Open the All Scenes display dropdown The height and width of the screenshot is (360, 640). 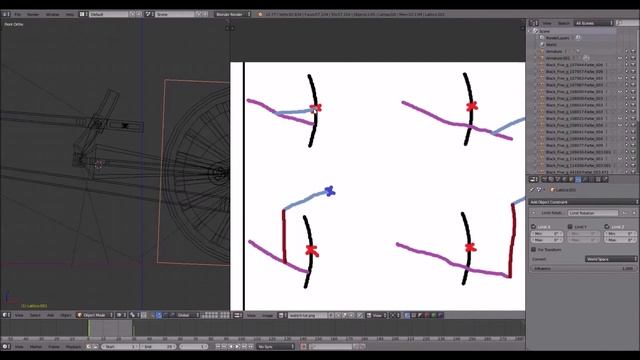click(x=594, y=23)
